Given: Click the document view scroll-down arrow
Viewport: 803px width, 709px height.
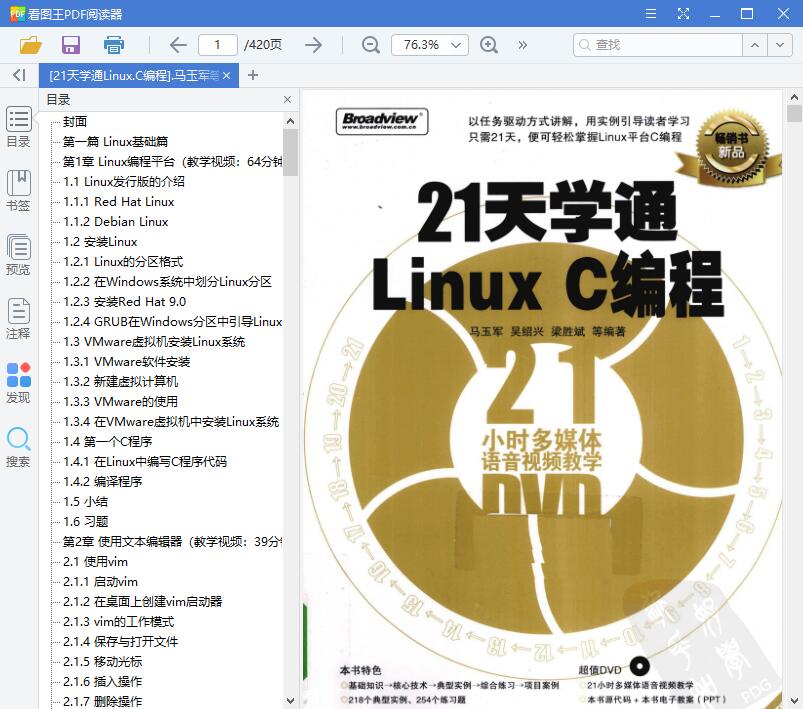Looking at the screenshot, I should tap(794, 700).
